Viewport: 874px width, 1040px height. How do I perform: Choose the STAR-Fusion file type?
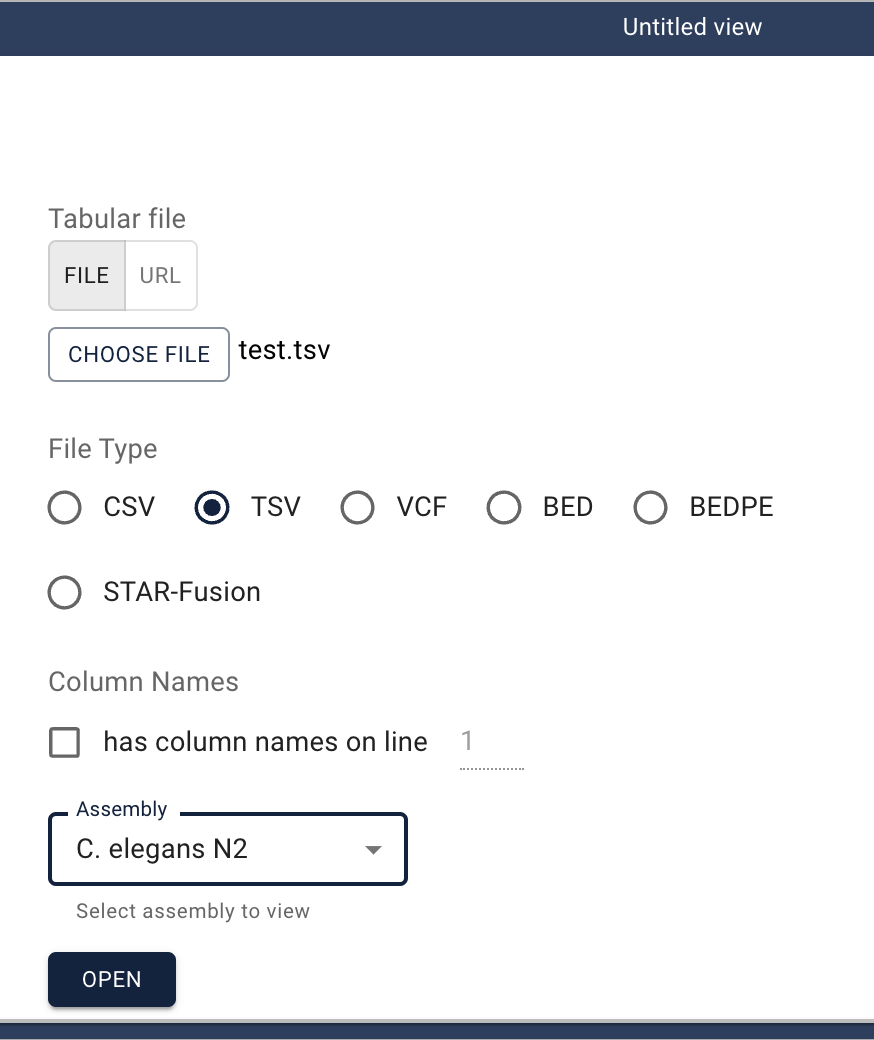65,592
